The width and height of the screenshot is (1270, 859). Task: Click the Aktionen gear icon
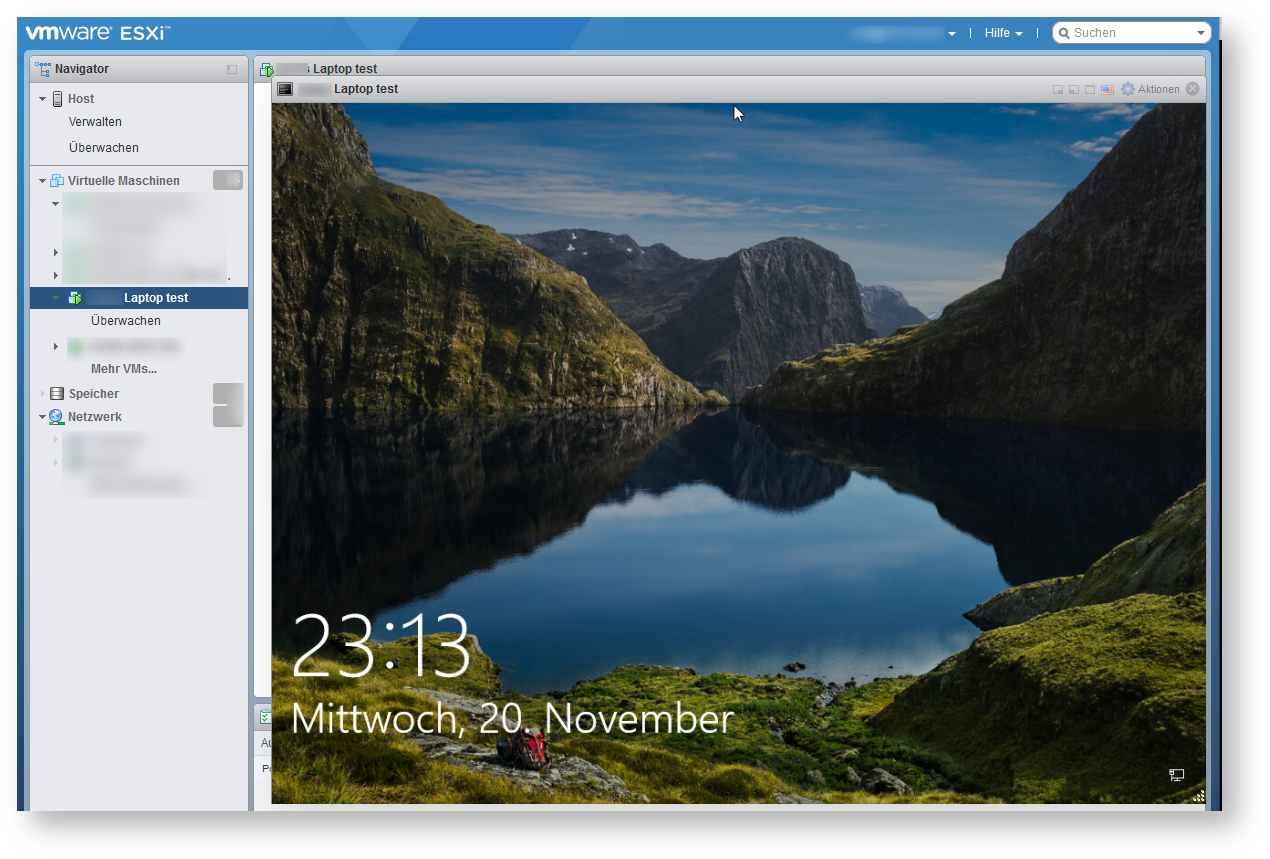pos(1128,89)
